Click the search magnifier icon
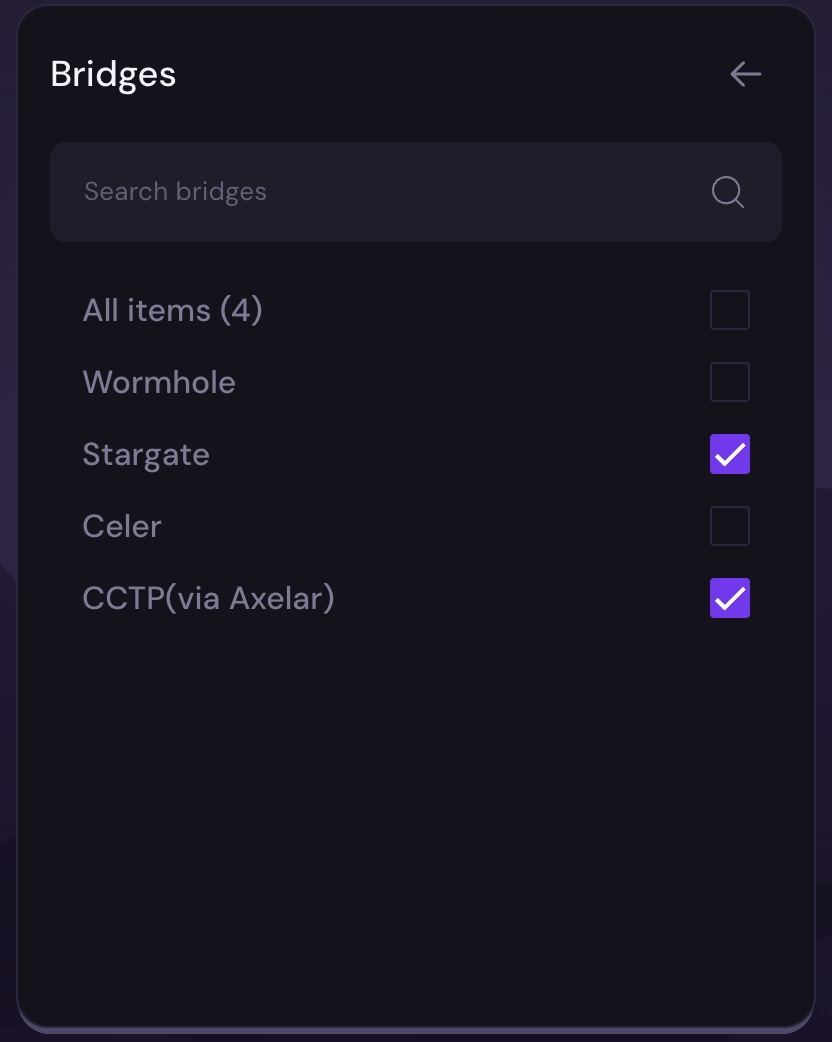The image size is (832, 1042). pyautogui.click(x=728, y=192)
